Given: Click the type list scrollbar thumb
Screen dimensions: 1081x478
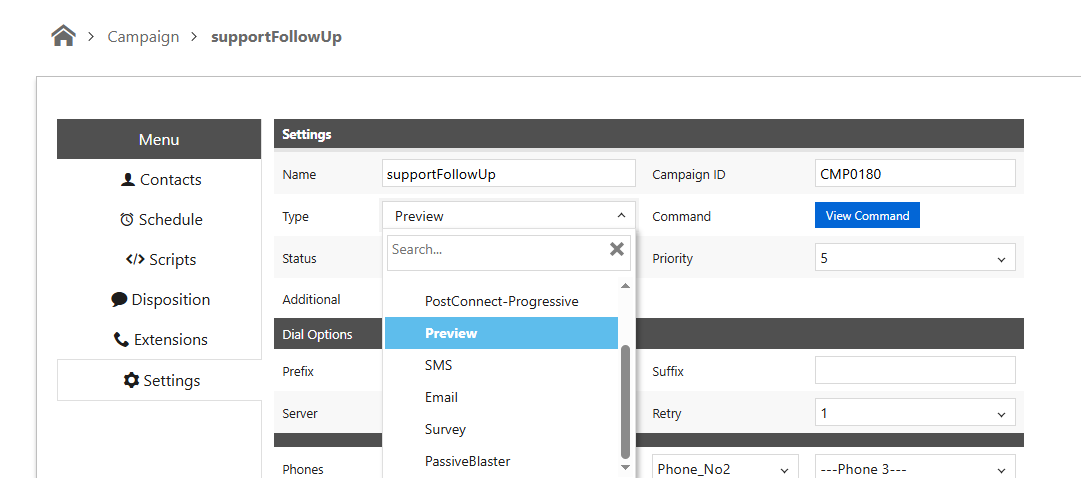Looking at the screenshot, I should coord(626,400).
